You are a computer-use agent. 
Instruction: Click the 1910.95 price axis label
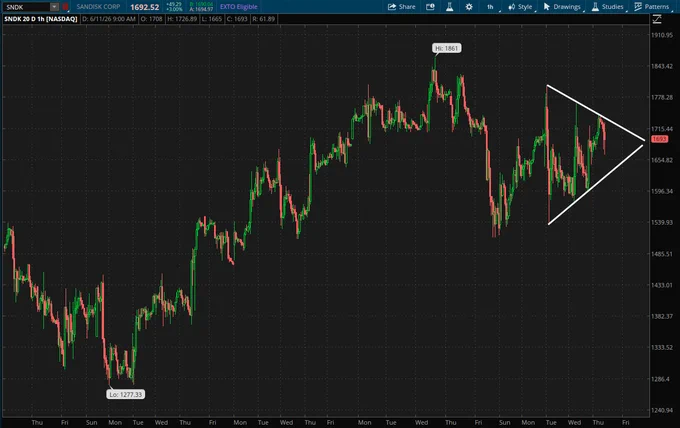pos(662,35)
